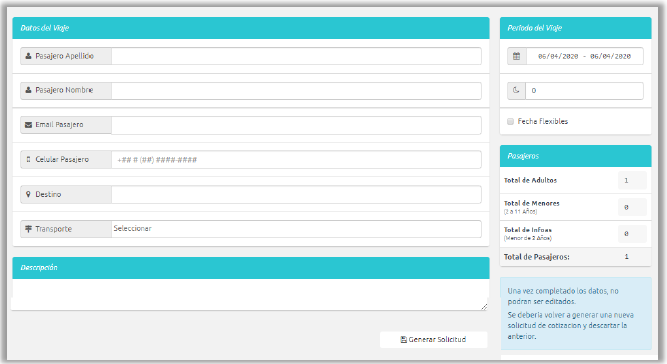Grab the Descripción textarea resize handle

click(x=484, y=307)
